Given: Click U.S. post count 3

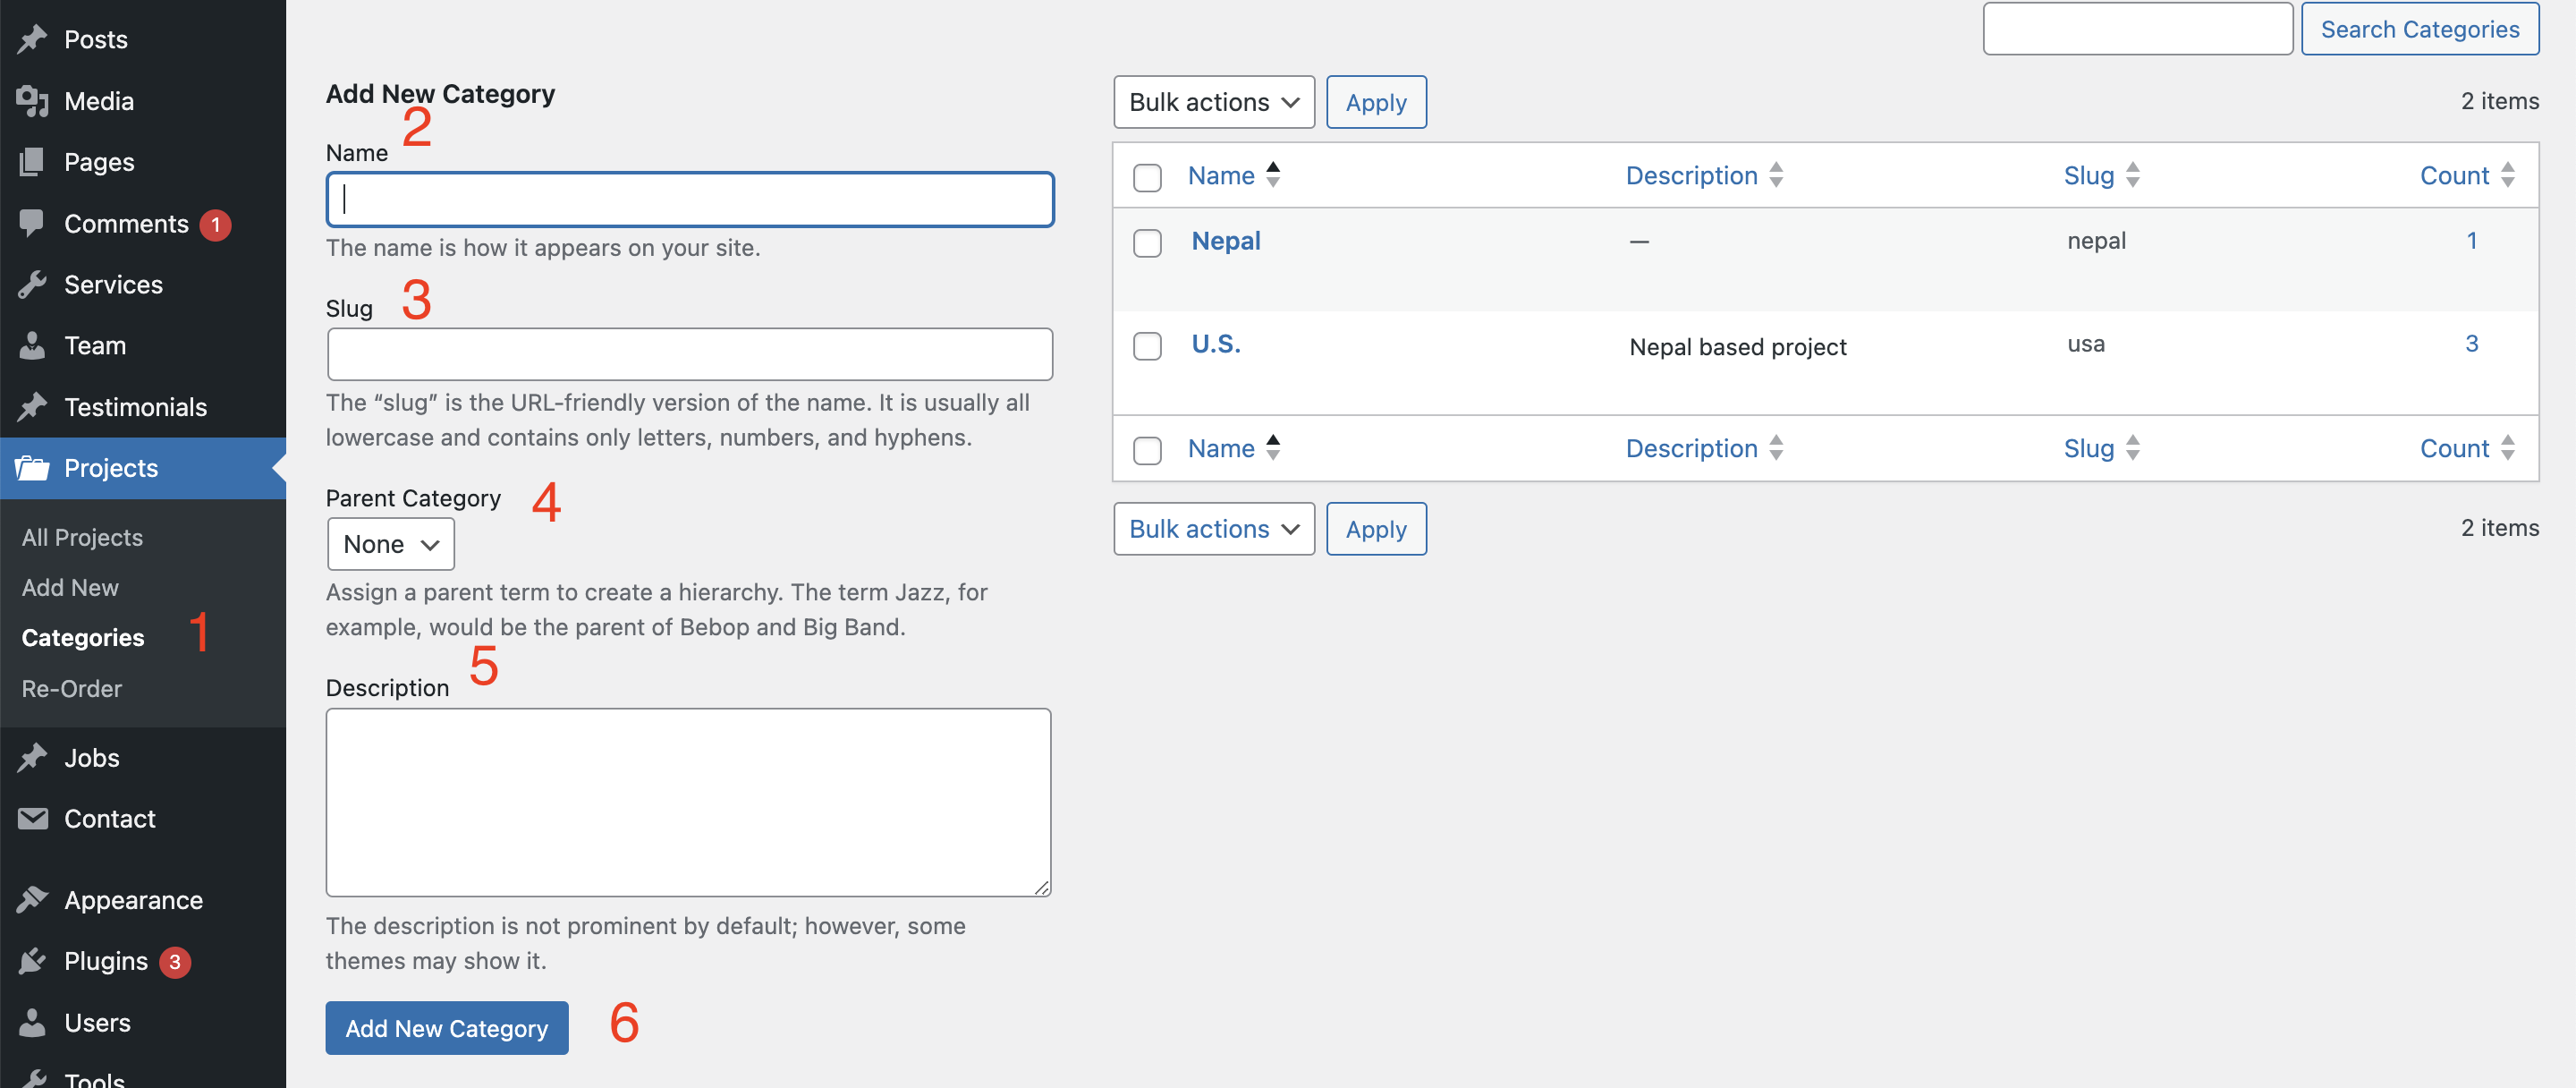Looking at the screenshot, I should [2472, 344].
